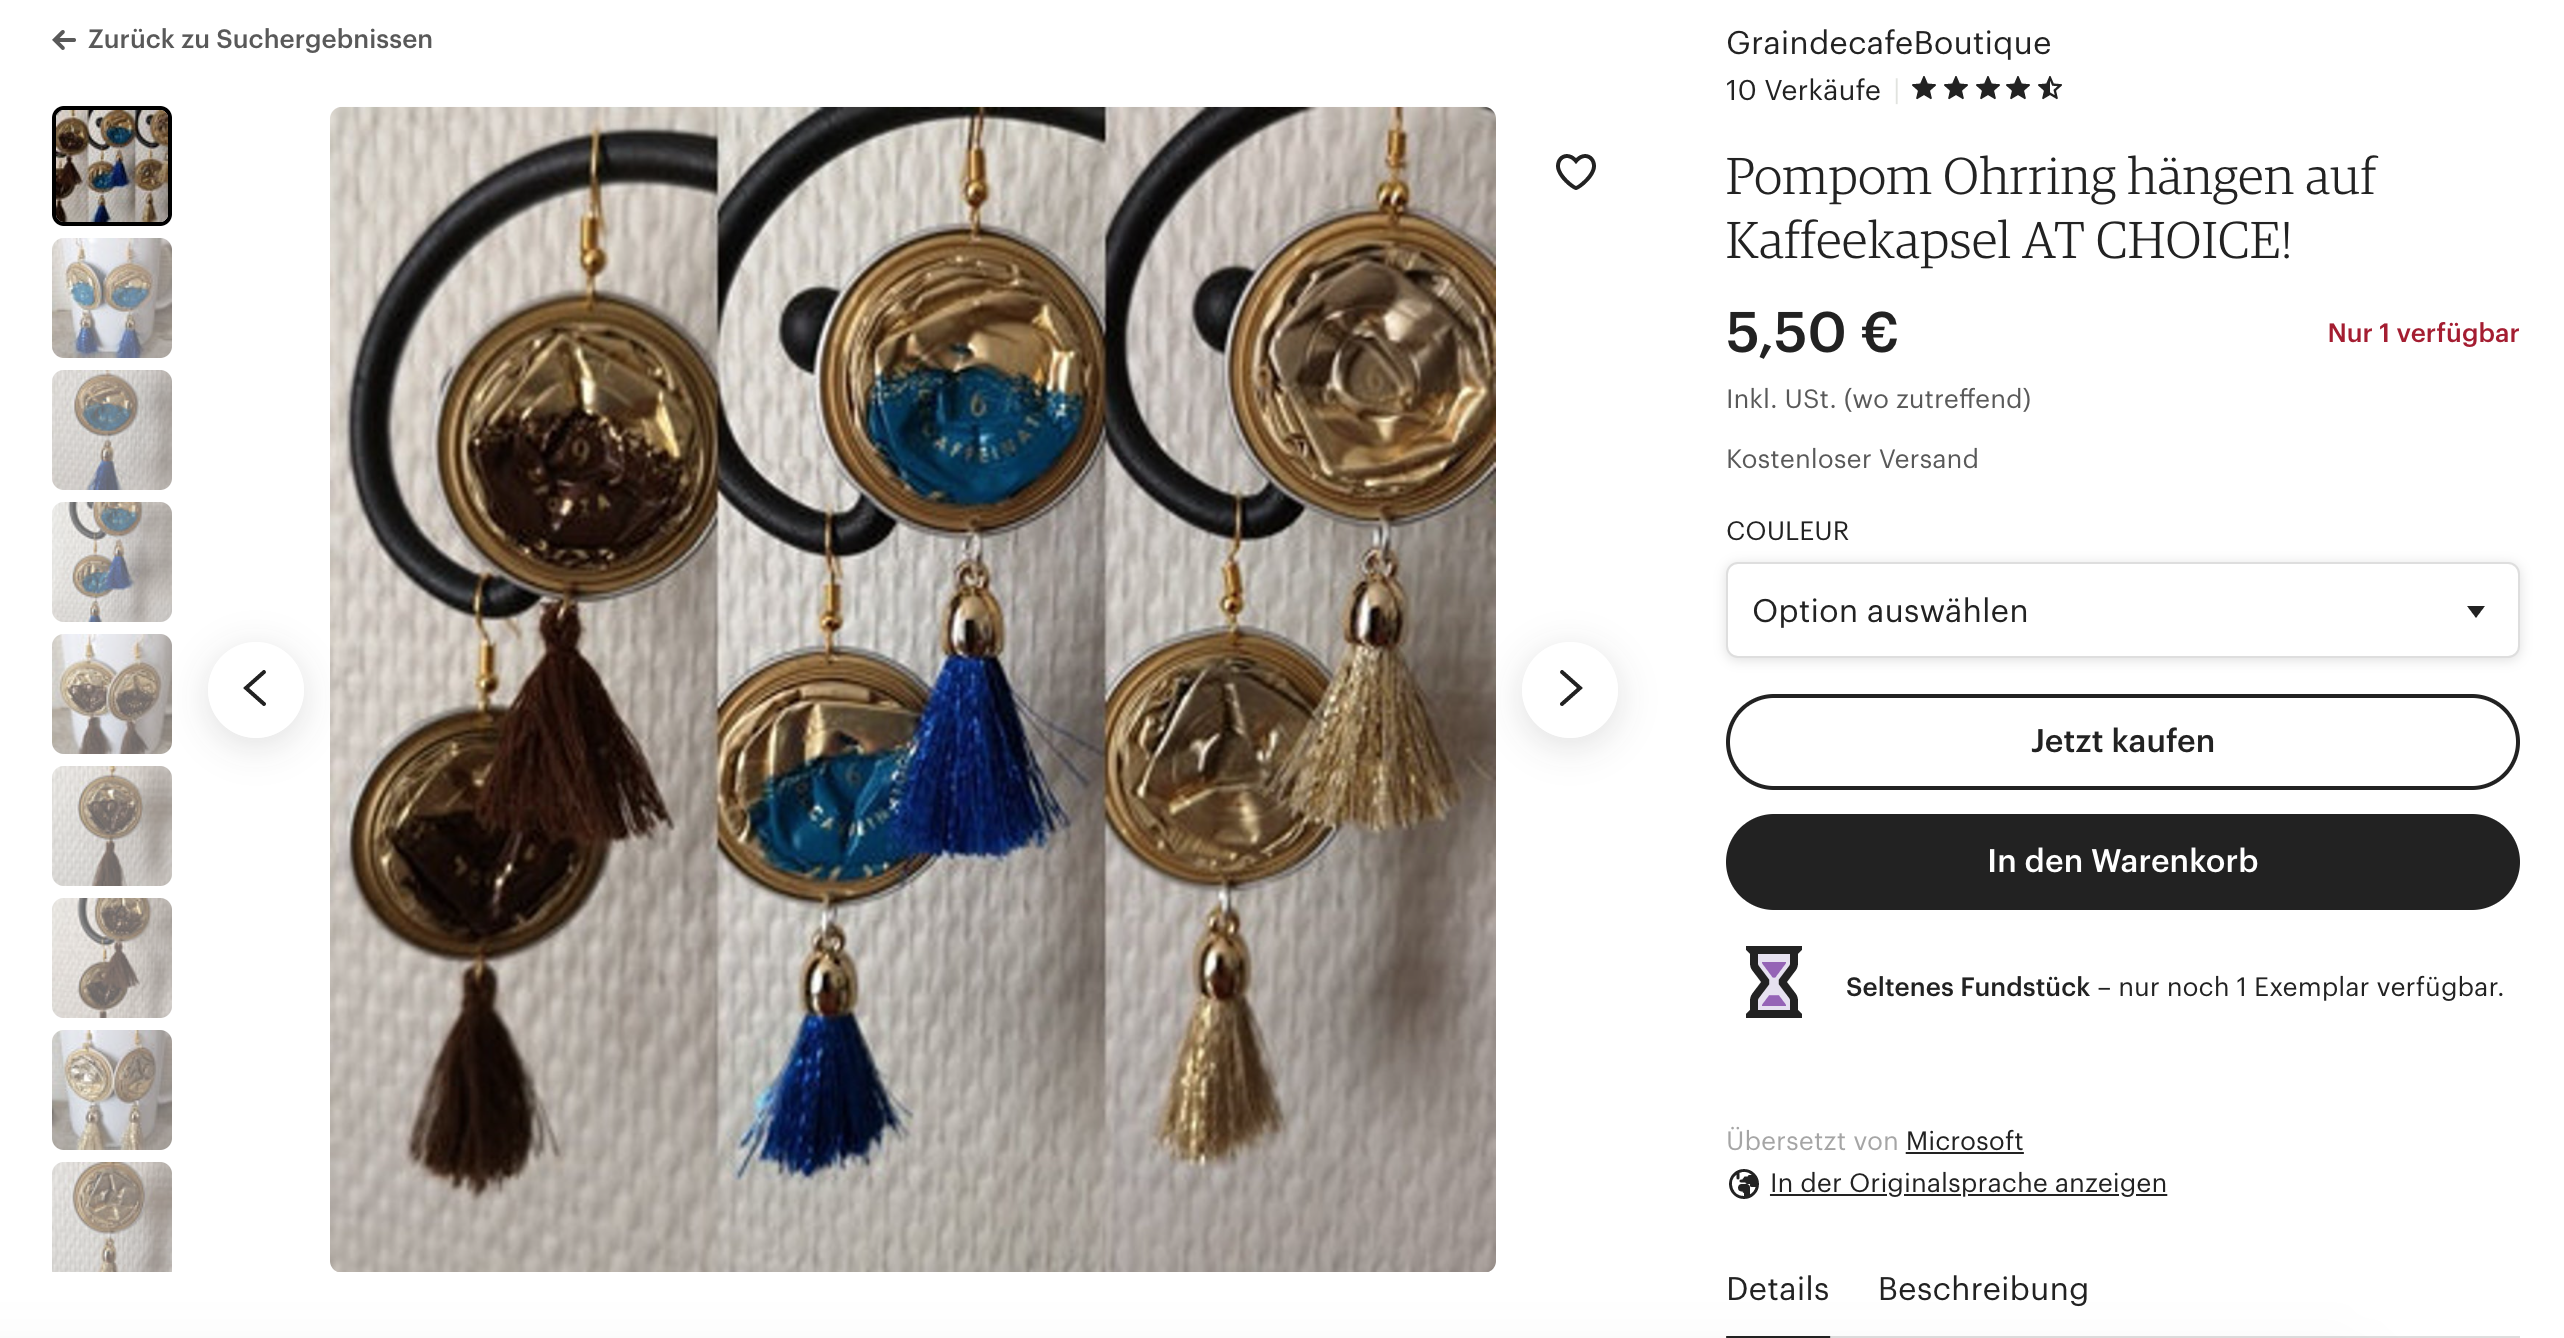
Task: Select first thumbnail with three earring pairs
Action: 112,166
